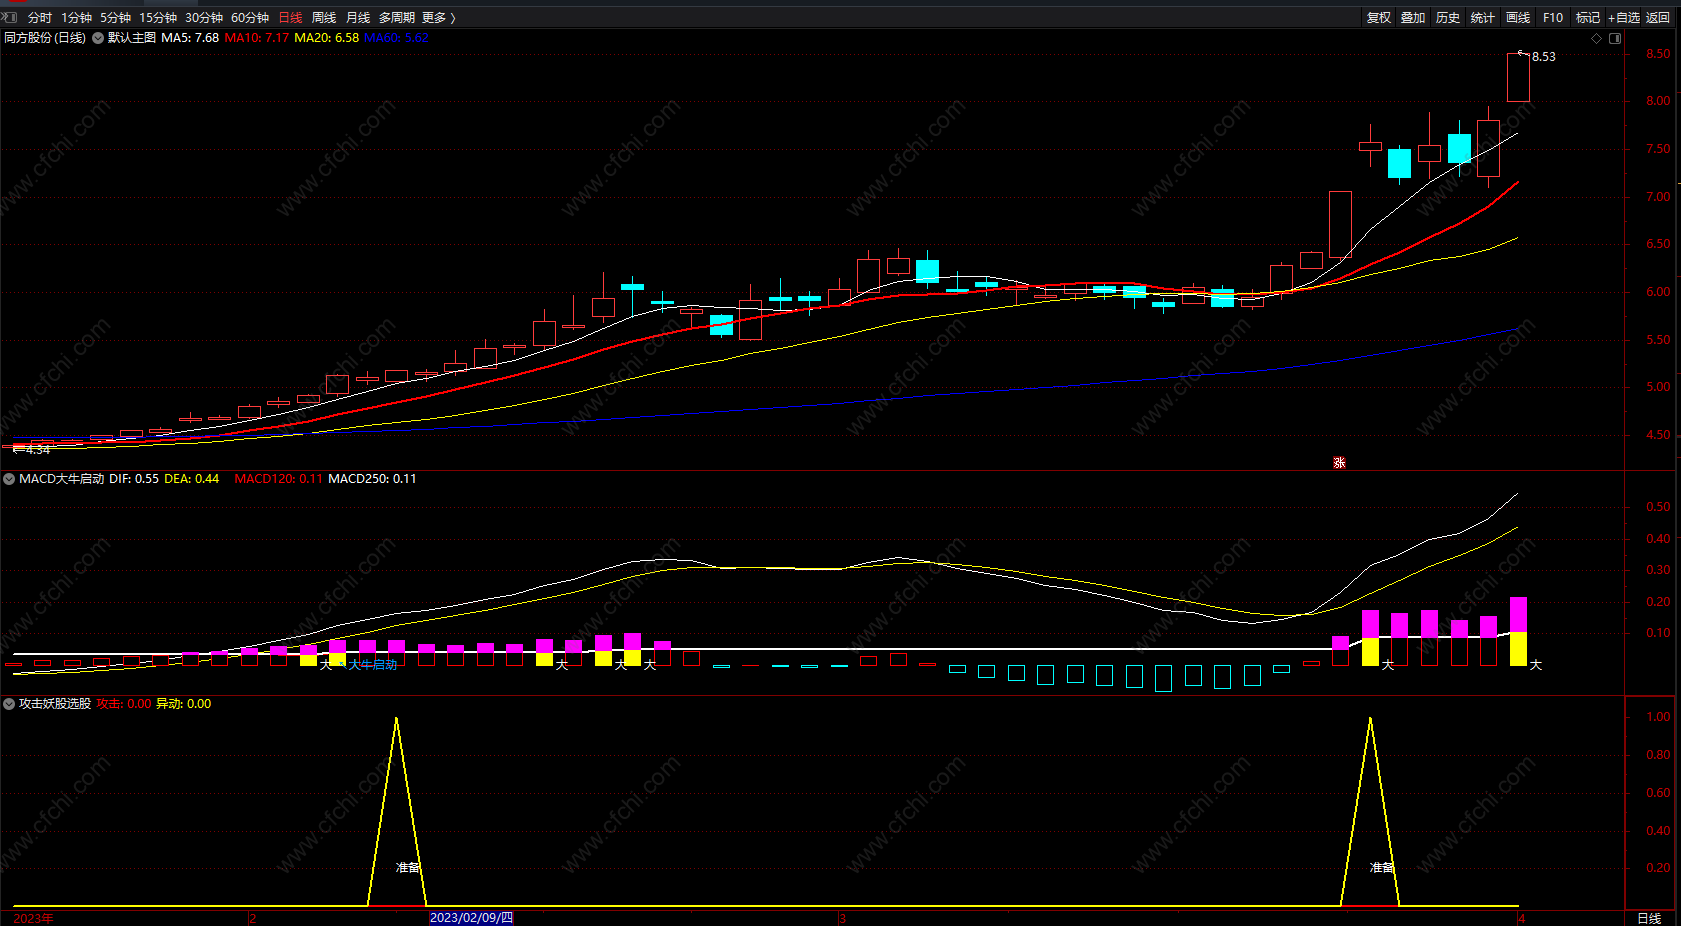The width and height of the screenshot is (1681, 926).
Task: Expand the 更多 period options
Action: [x=438, y=18]
